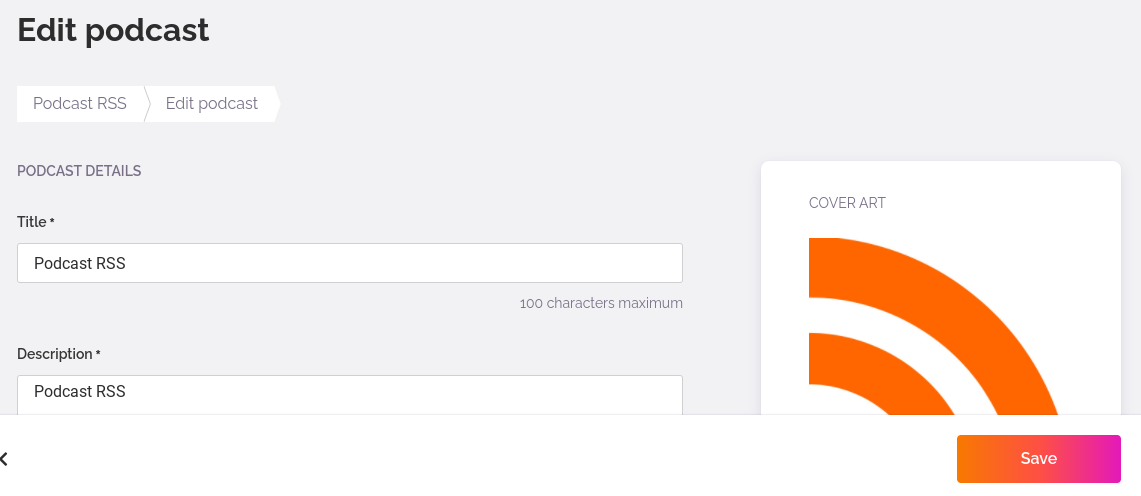Open the orange RSS cover art image
Viewport: 1141px width, 496px height.
(933, 326)
